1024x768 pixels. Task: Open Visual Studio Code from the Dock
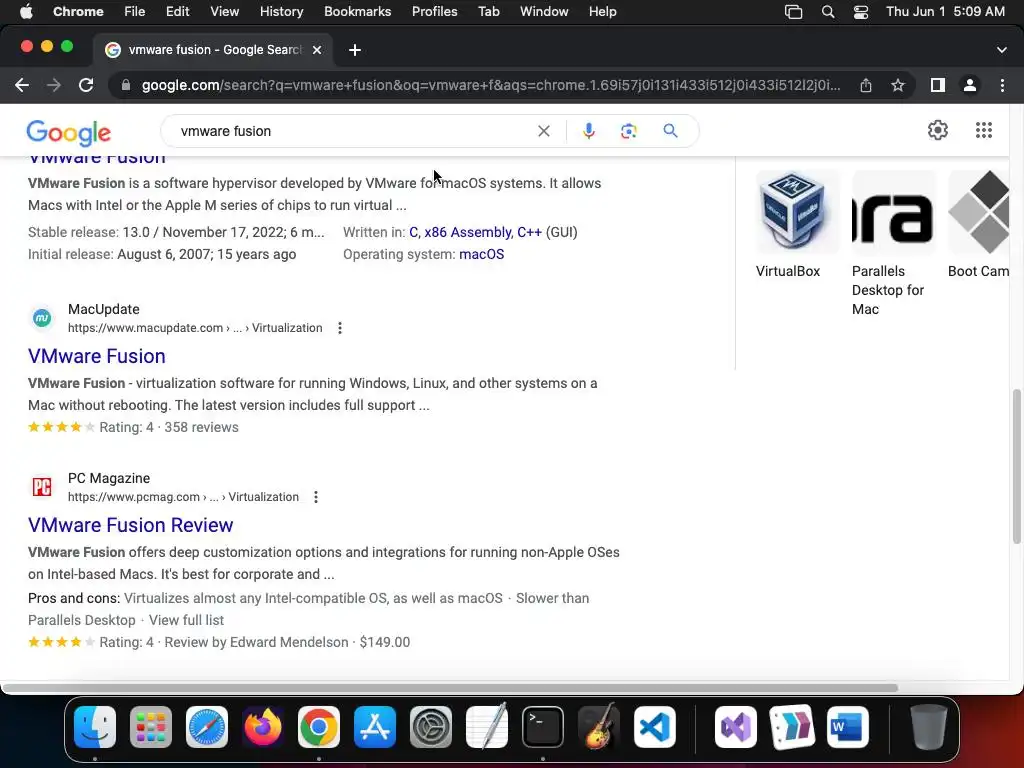pyautogui.click(x=654, y=727)
